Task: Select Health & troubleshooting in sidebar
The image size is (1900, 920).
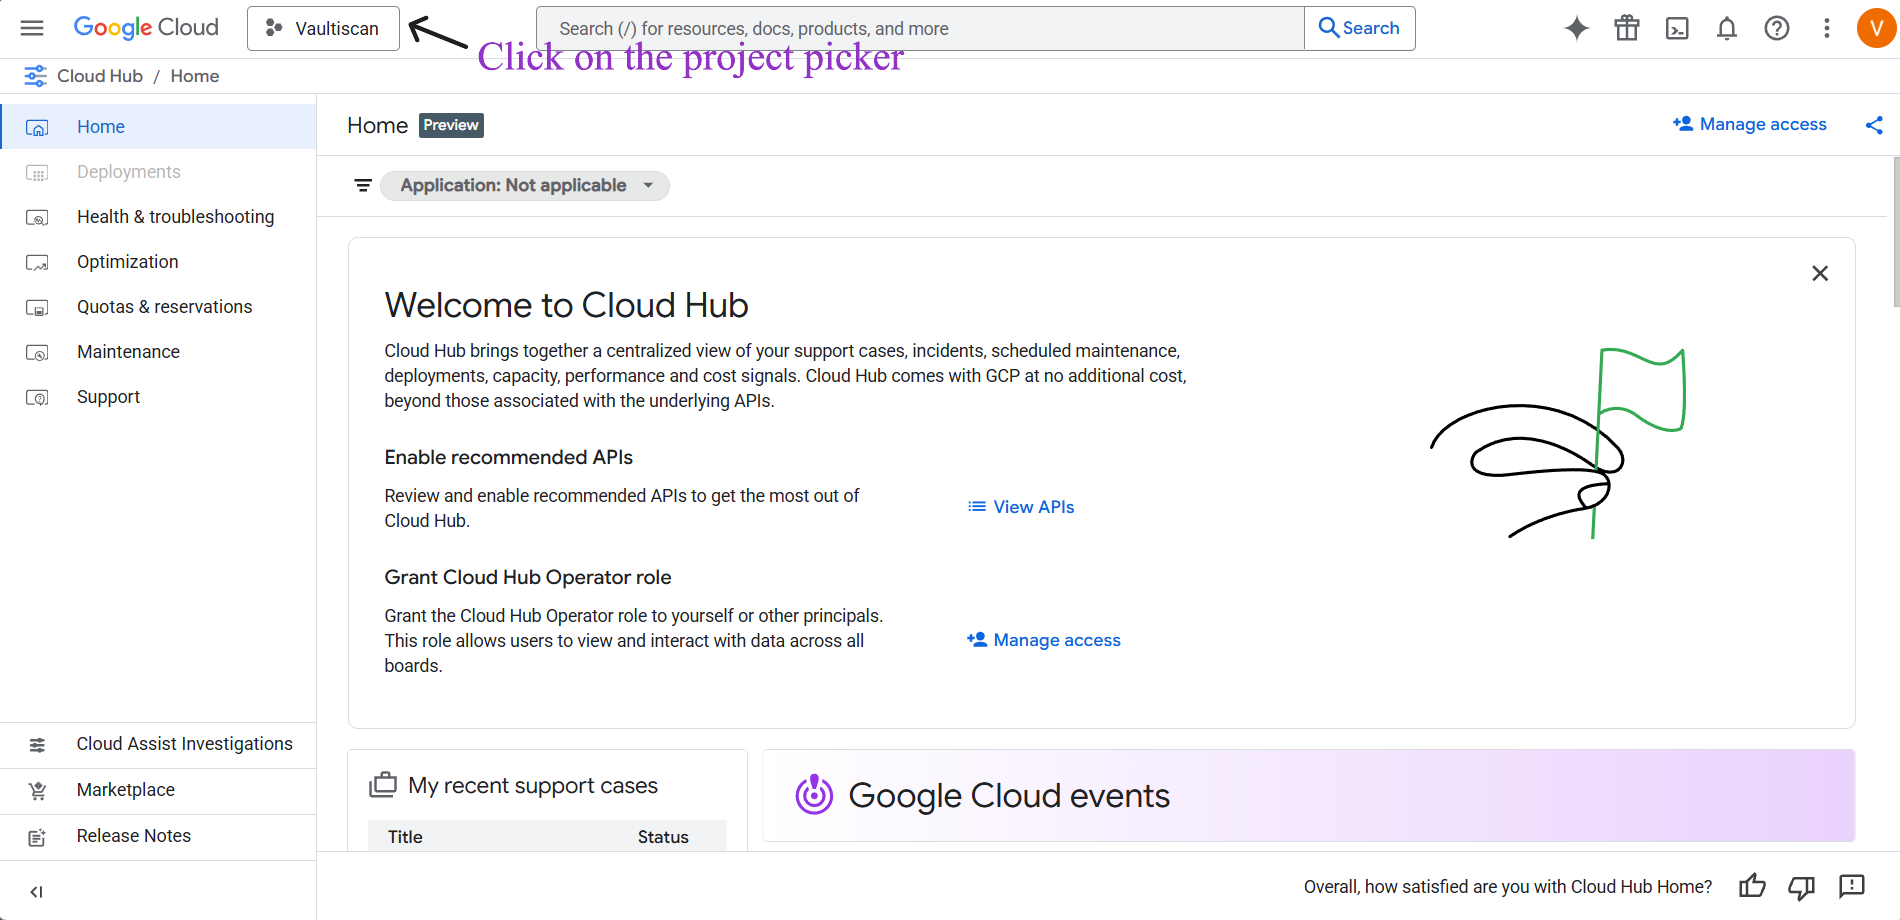Action: click(x=159, y=217)
